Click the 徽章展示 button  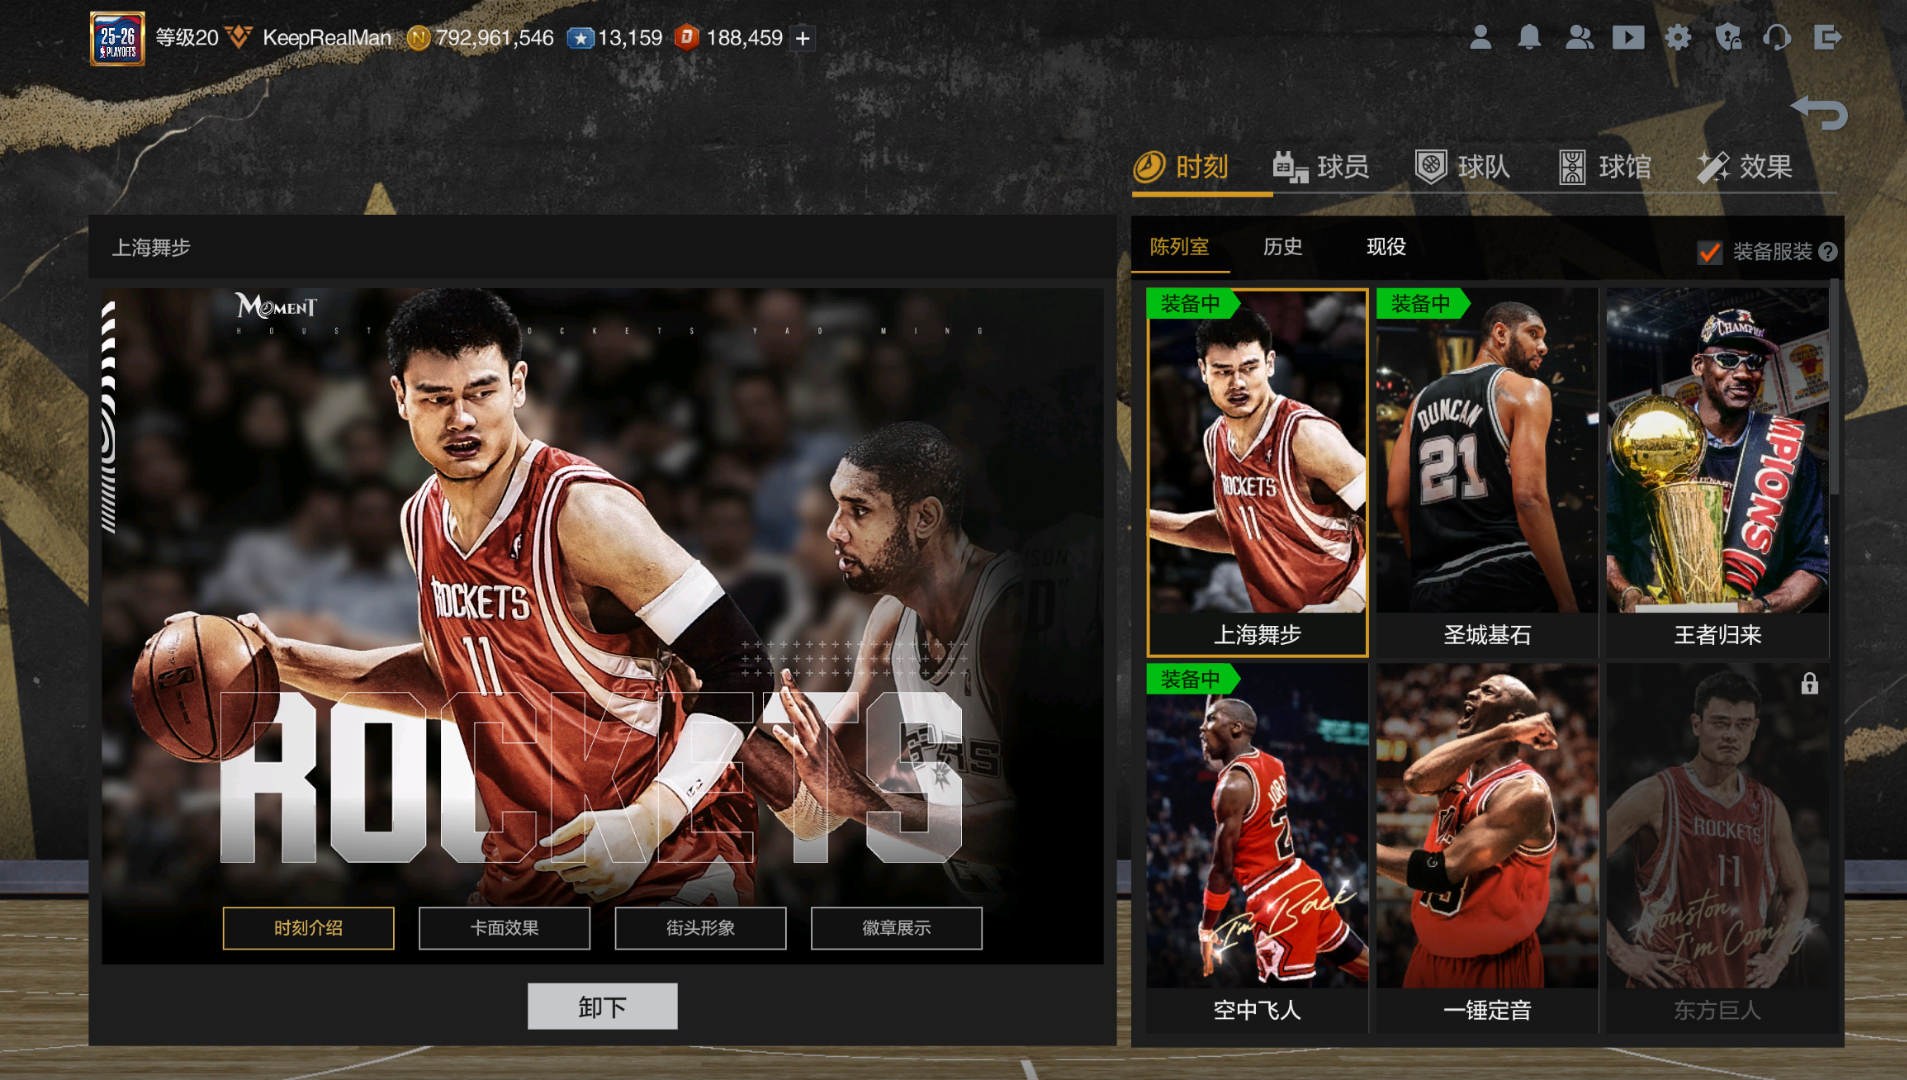(x=896, y=928)
